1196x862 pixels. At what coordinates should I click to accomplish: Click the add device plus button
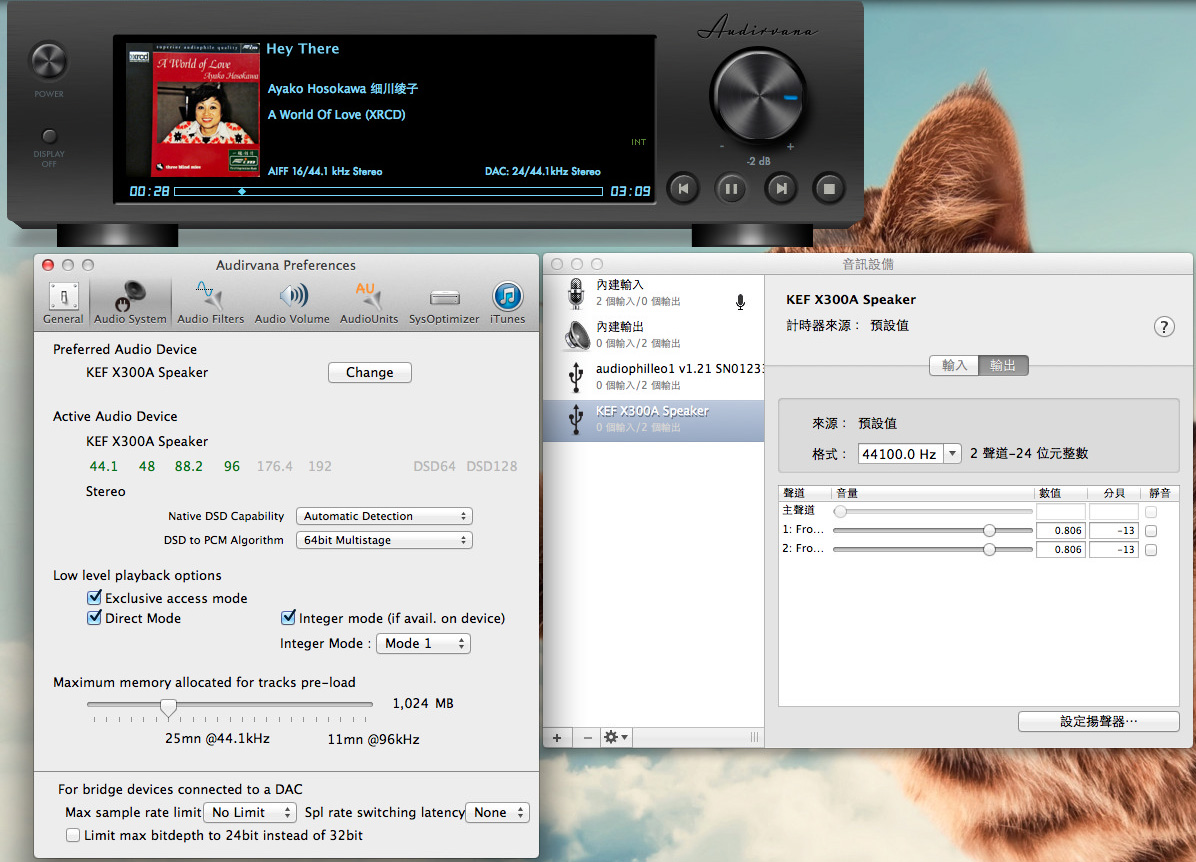tap(557, 738)
